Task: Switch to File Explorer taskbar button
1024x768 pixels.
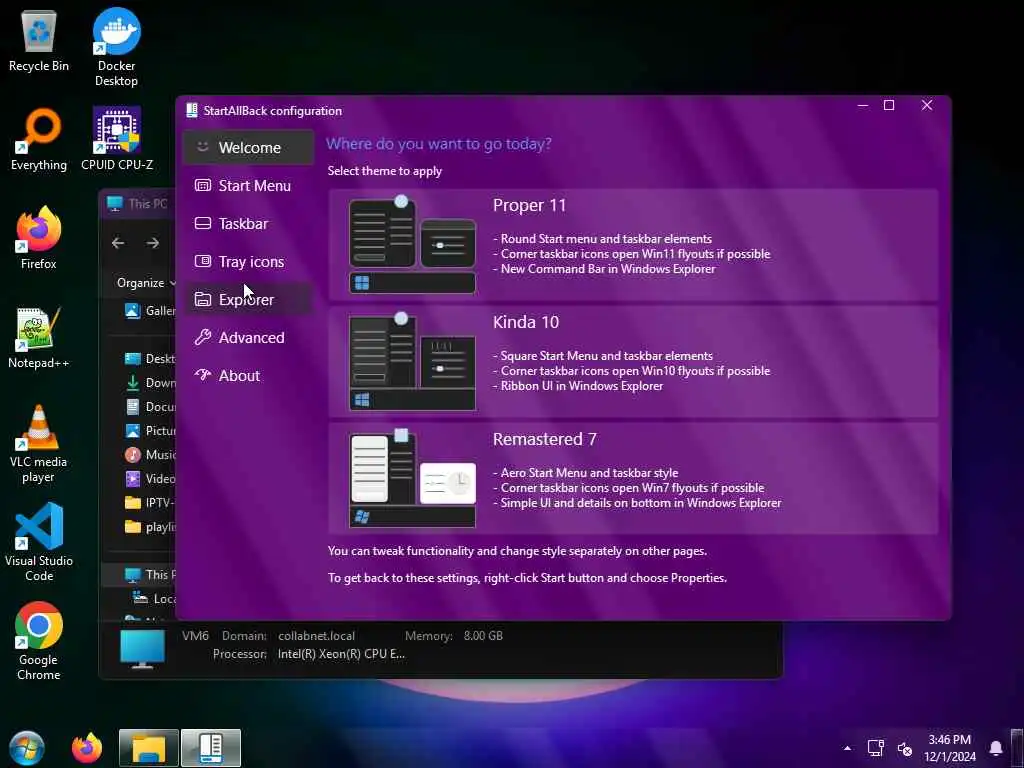Action: point(149,748)
